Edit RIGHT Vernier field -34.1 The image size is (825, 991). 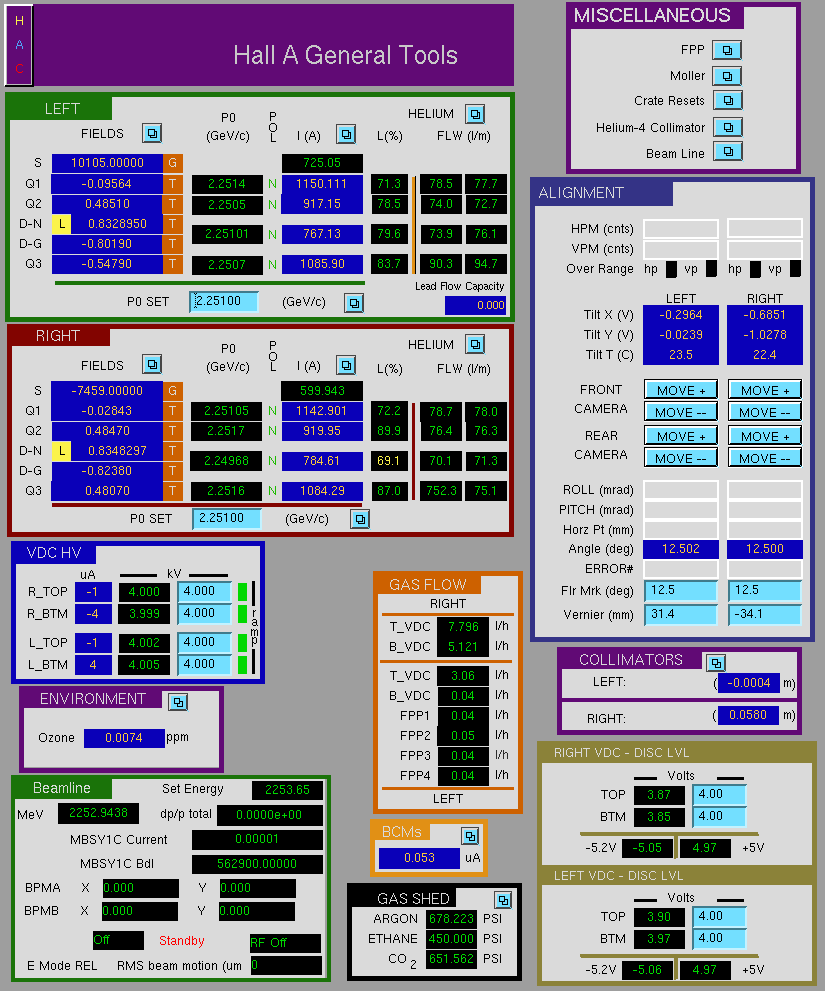coord(765,615)
